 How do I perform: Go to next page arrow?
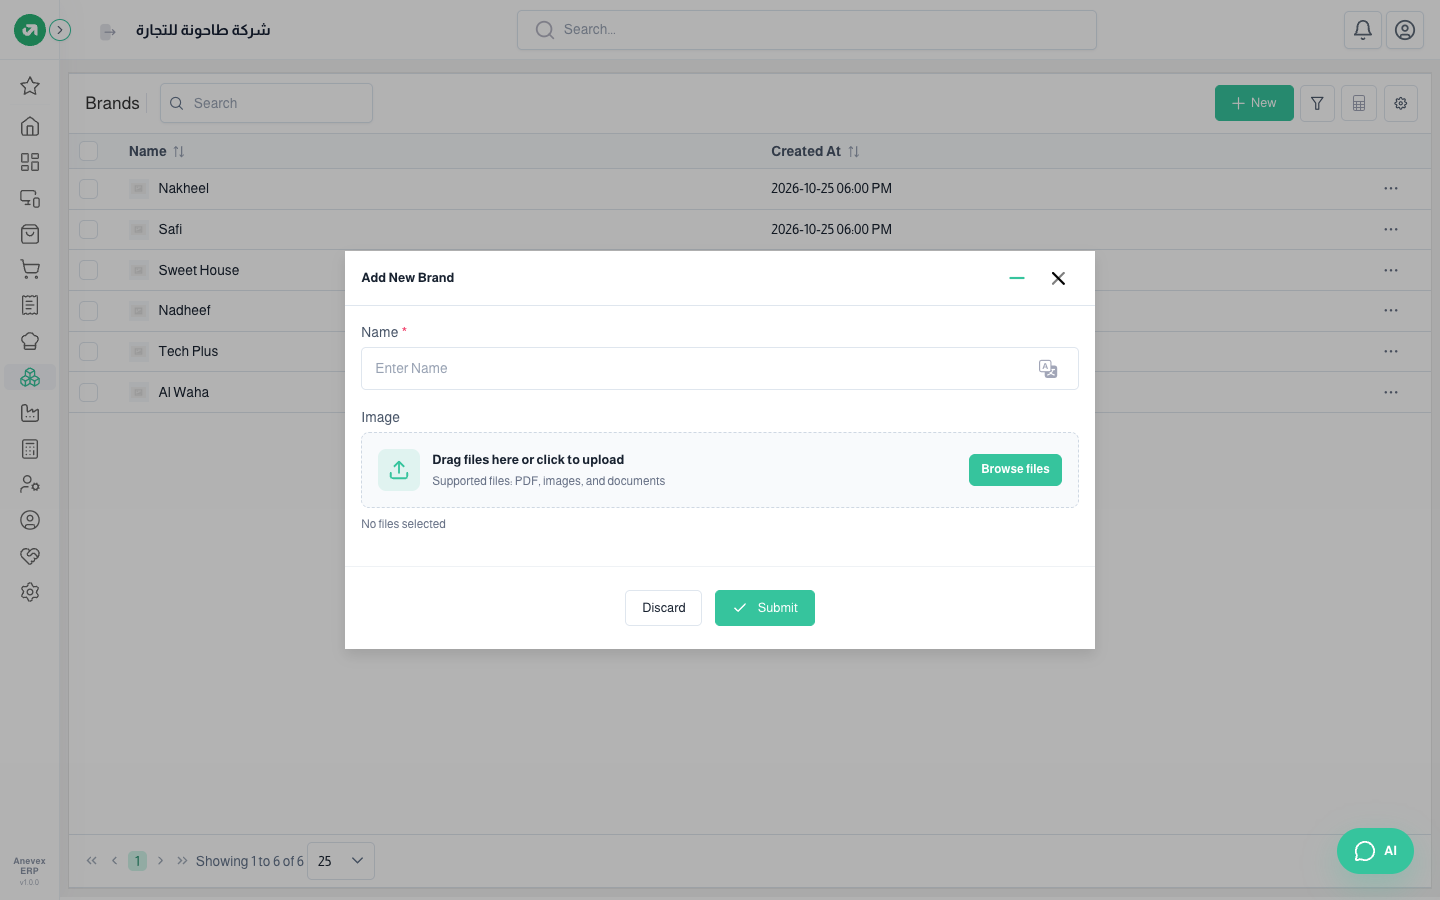(160, 861)
